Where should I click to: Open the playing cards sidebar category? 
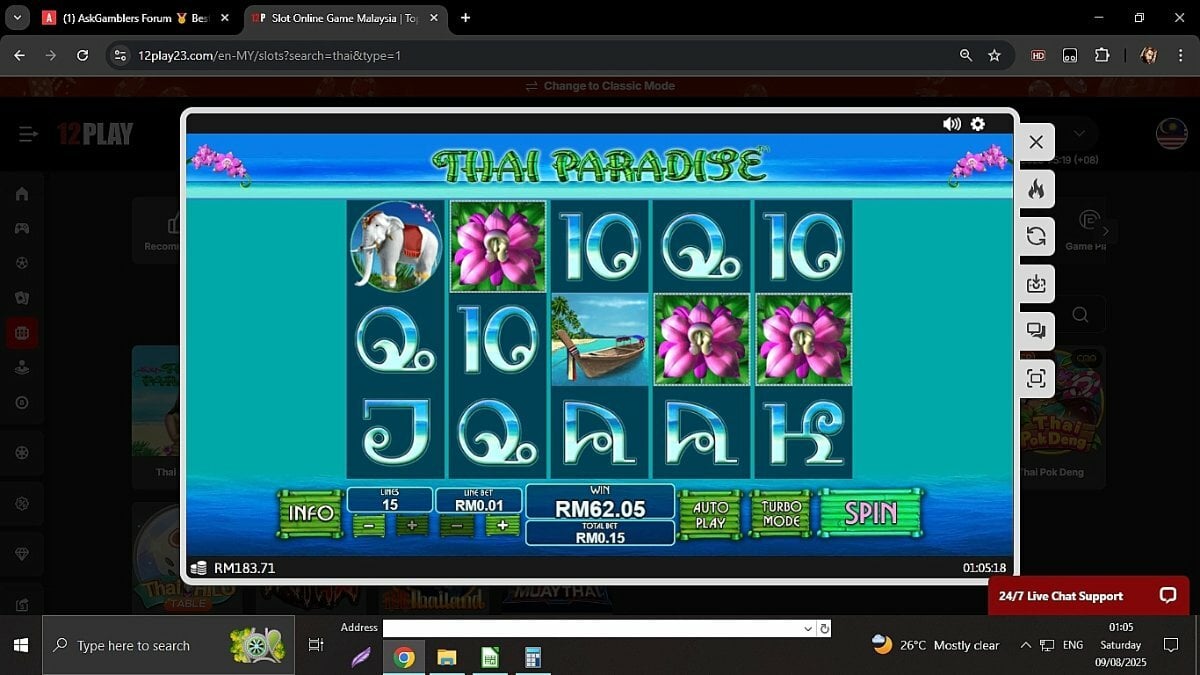tap(22, 298)
